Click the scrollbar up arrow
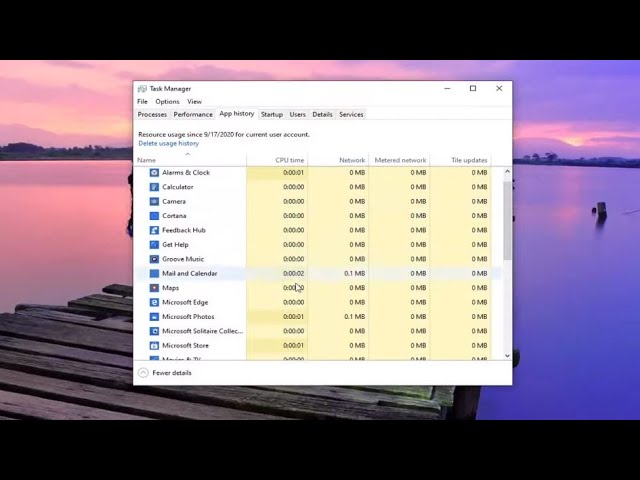The image size is (640, 480). [507, 172]
